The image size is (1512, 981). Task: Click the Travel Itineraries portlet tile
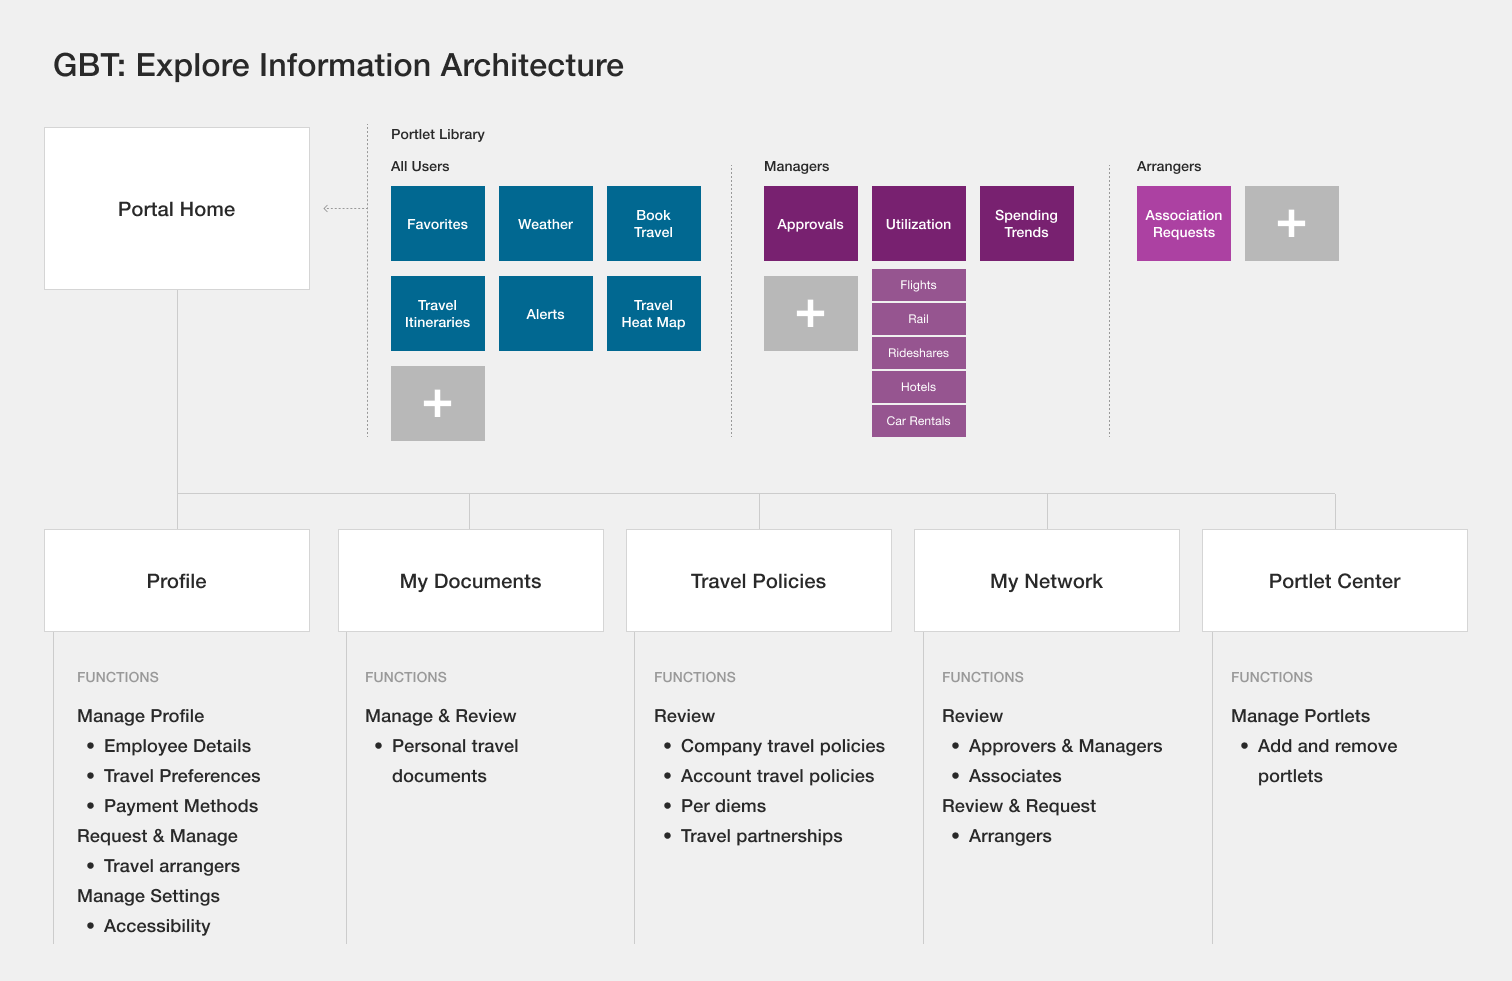click(x=438, y=314)
